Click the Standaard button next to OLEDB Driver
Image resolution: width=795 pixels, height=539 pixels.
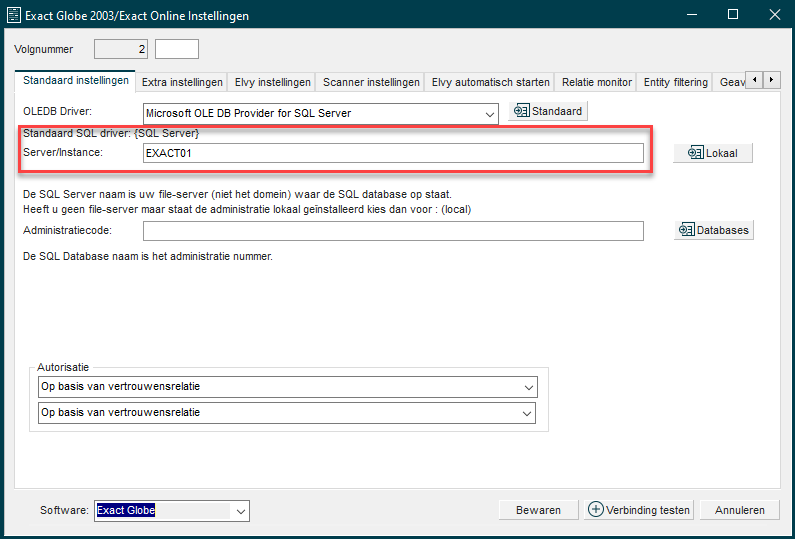548,111
